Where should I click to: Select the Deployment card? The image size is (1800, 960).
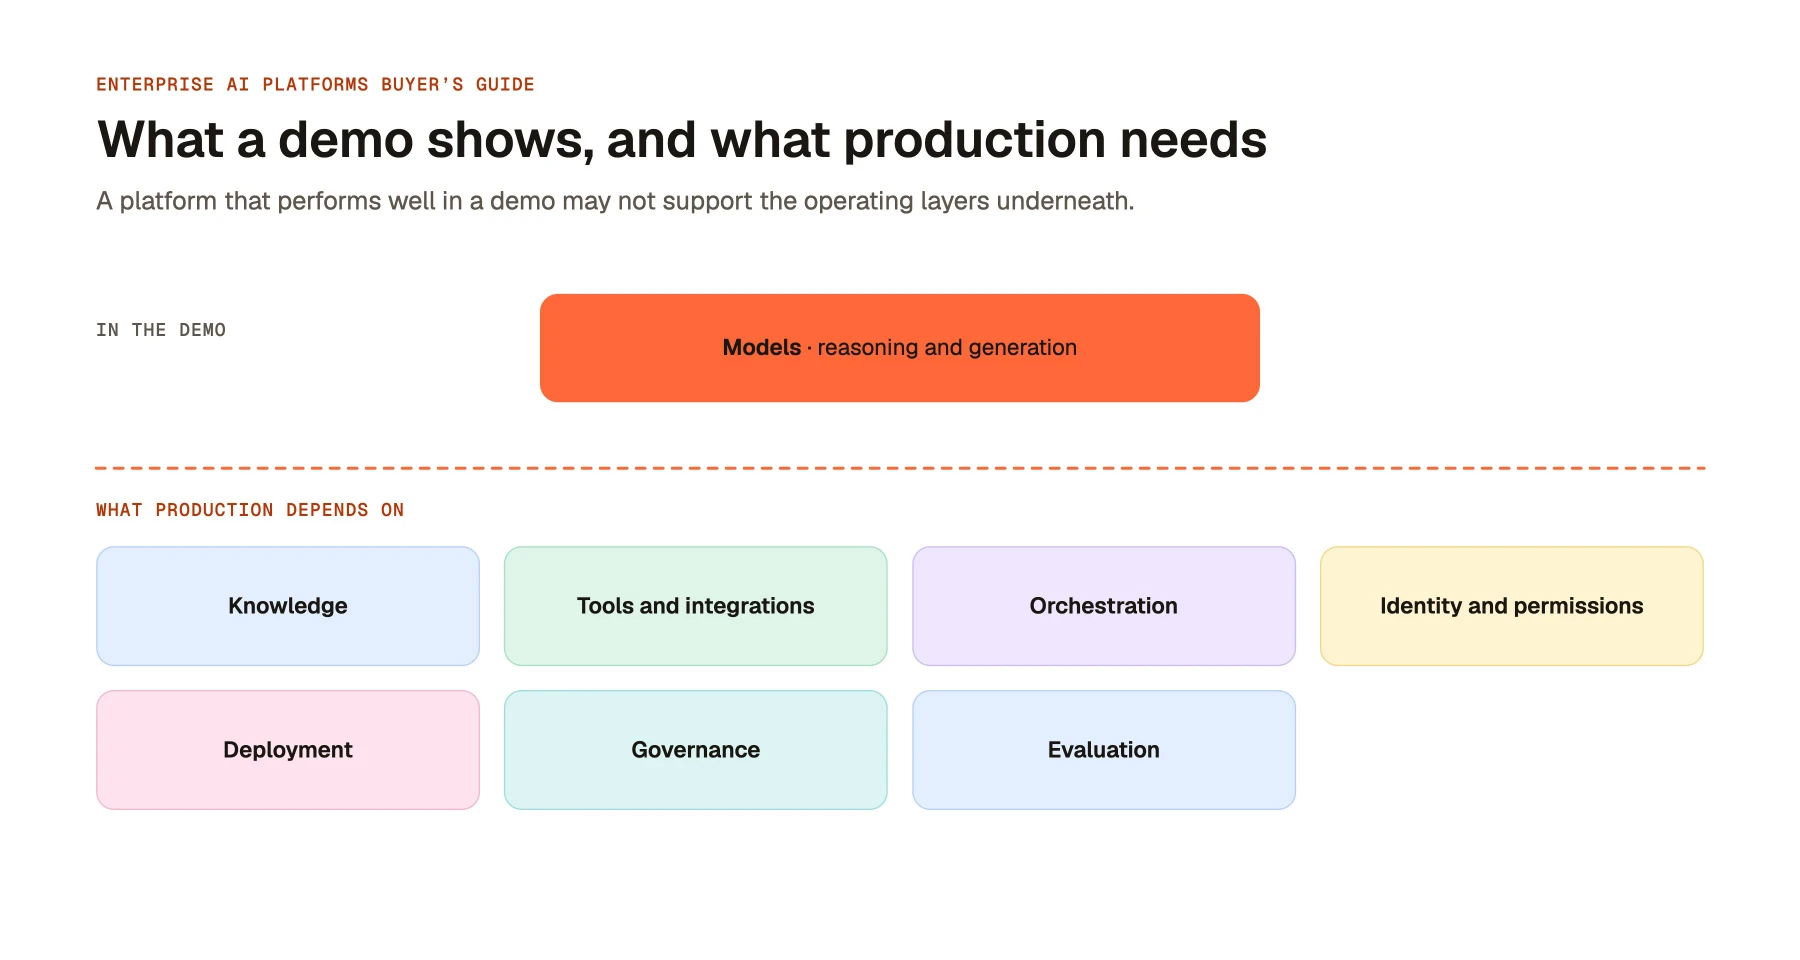pyautogui.click(x=288, y=750)
